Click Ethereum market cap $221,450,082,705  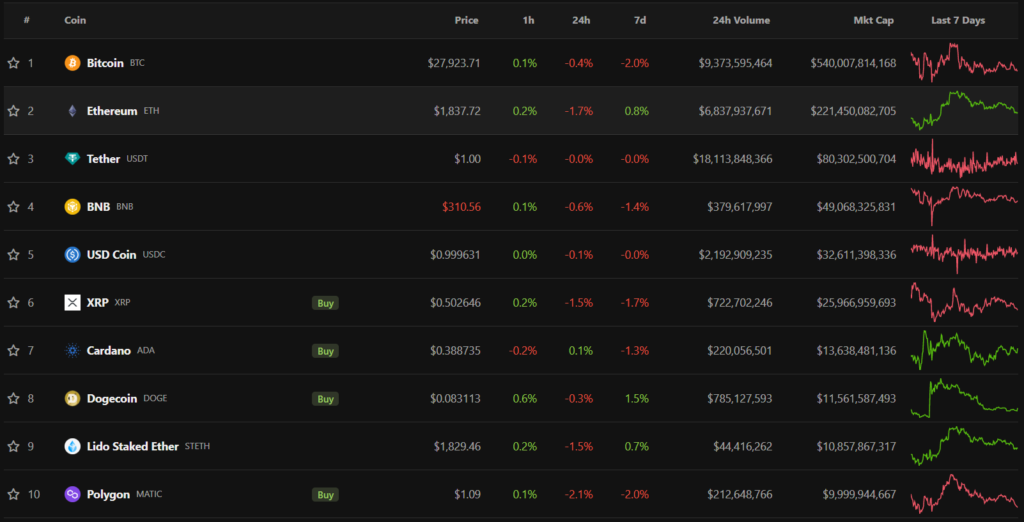[x=853, y=111]
